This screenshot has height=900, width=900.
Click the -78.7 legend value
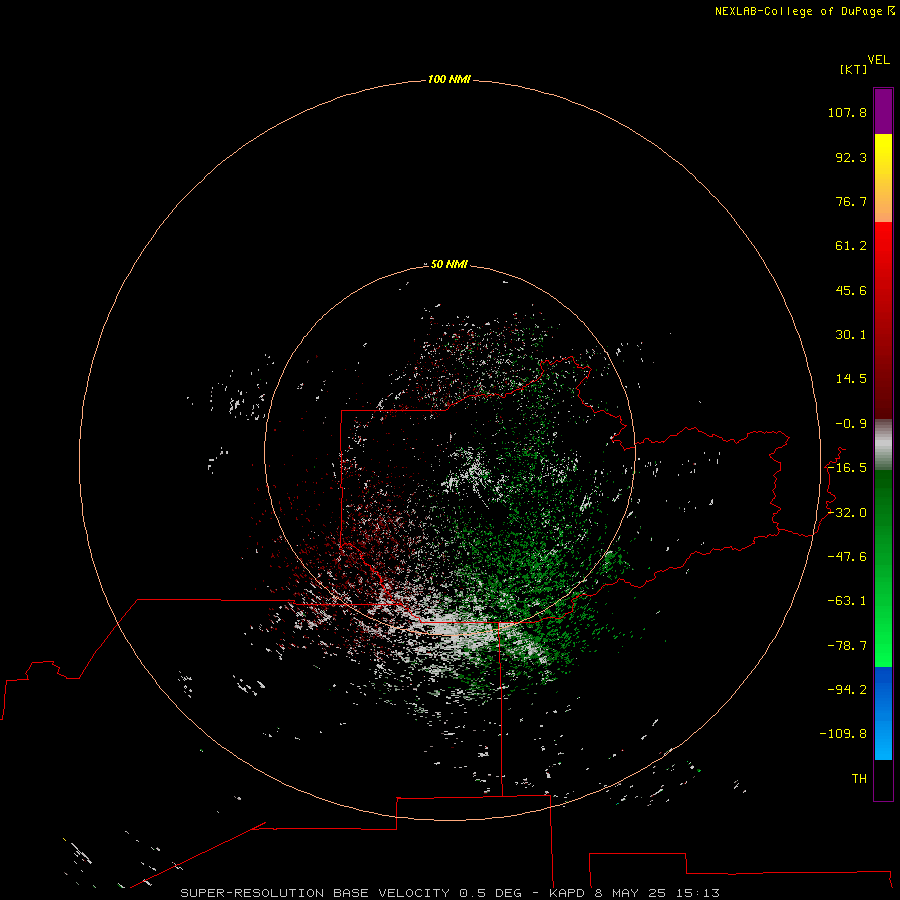(x=847, y=646)
